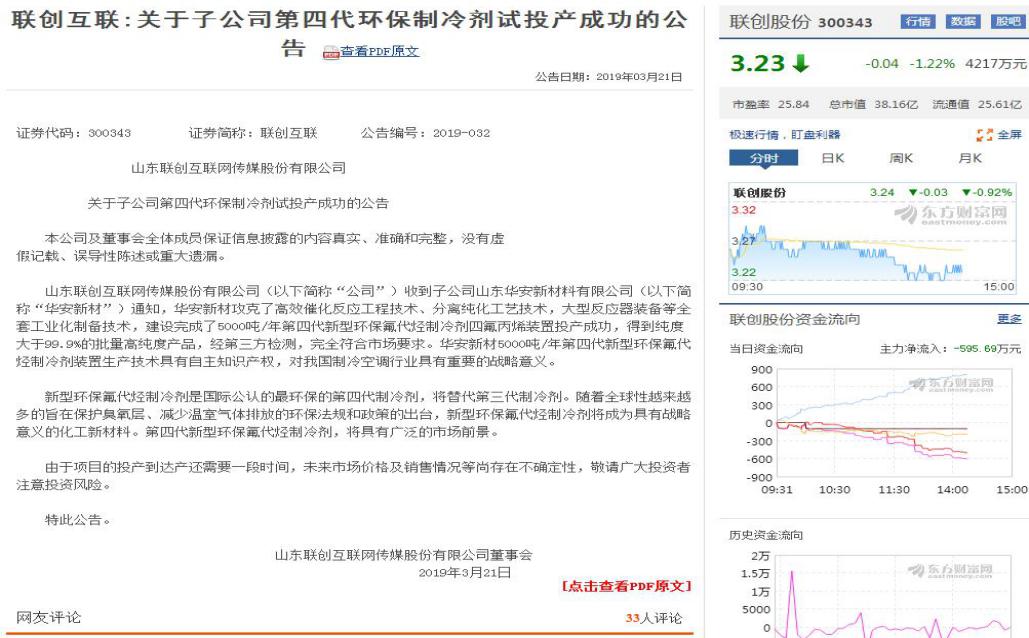The image size is (1029, 638).
Task: Click the 公告编号：2019-032 text
Action: (425, 133)
